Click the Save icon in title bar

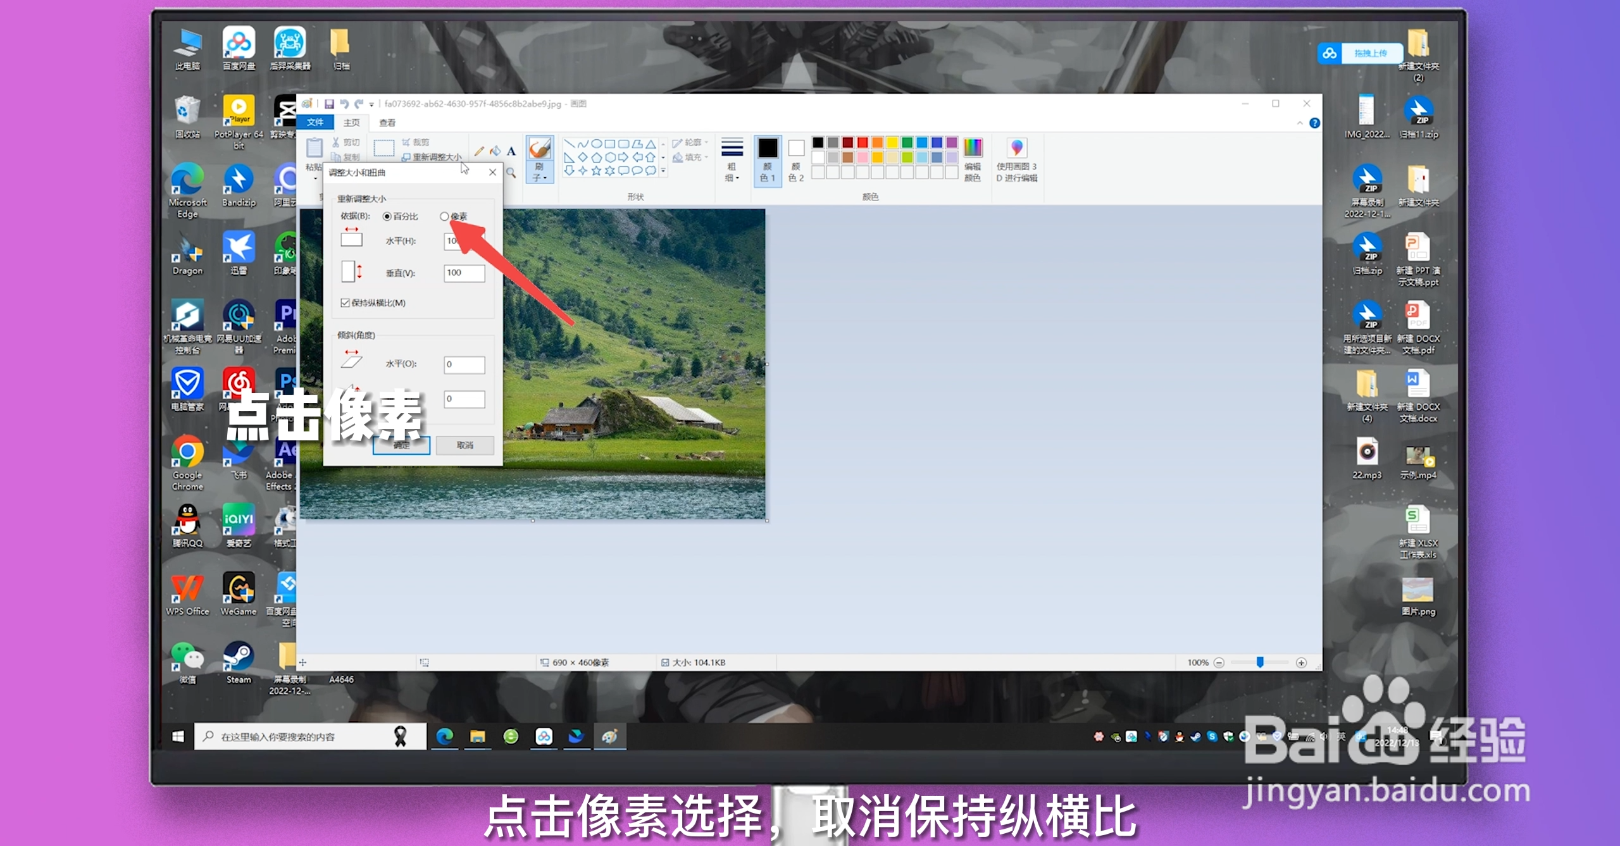[x=329, y=104]
